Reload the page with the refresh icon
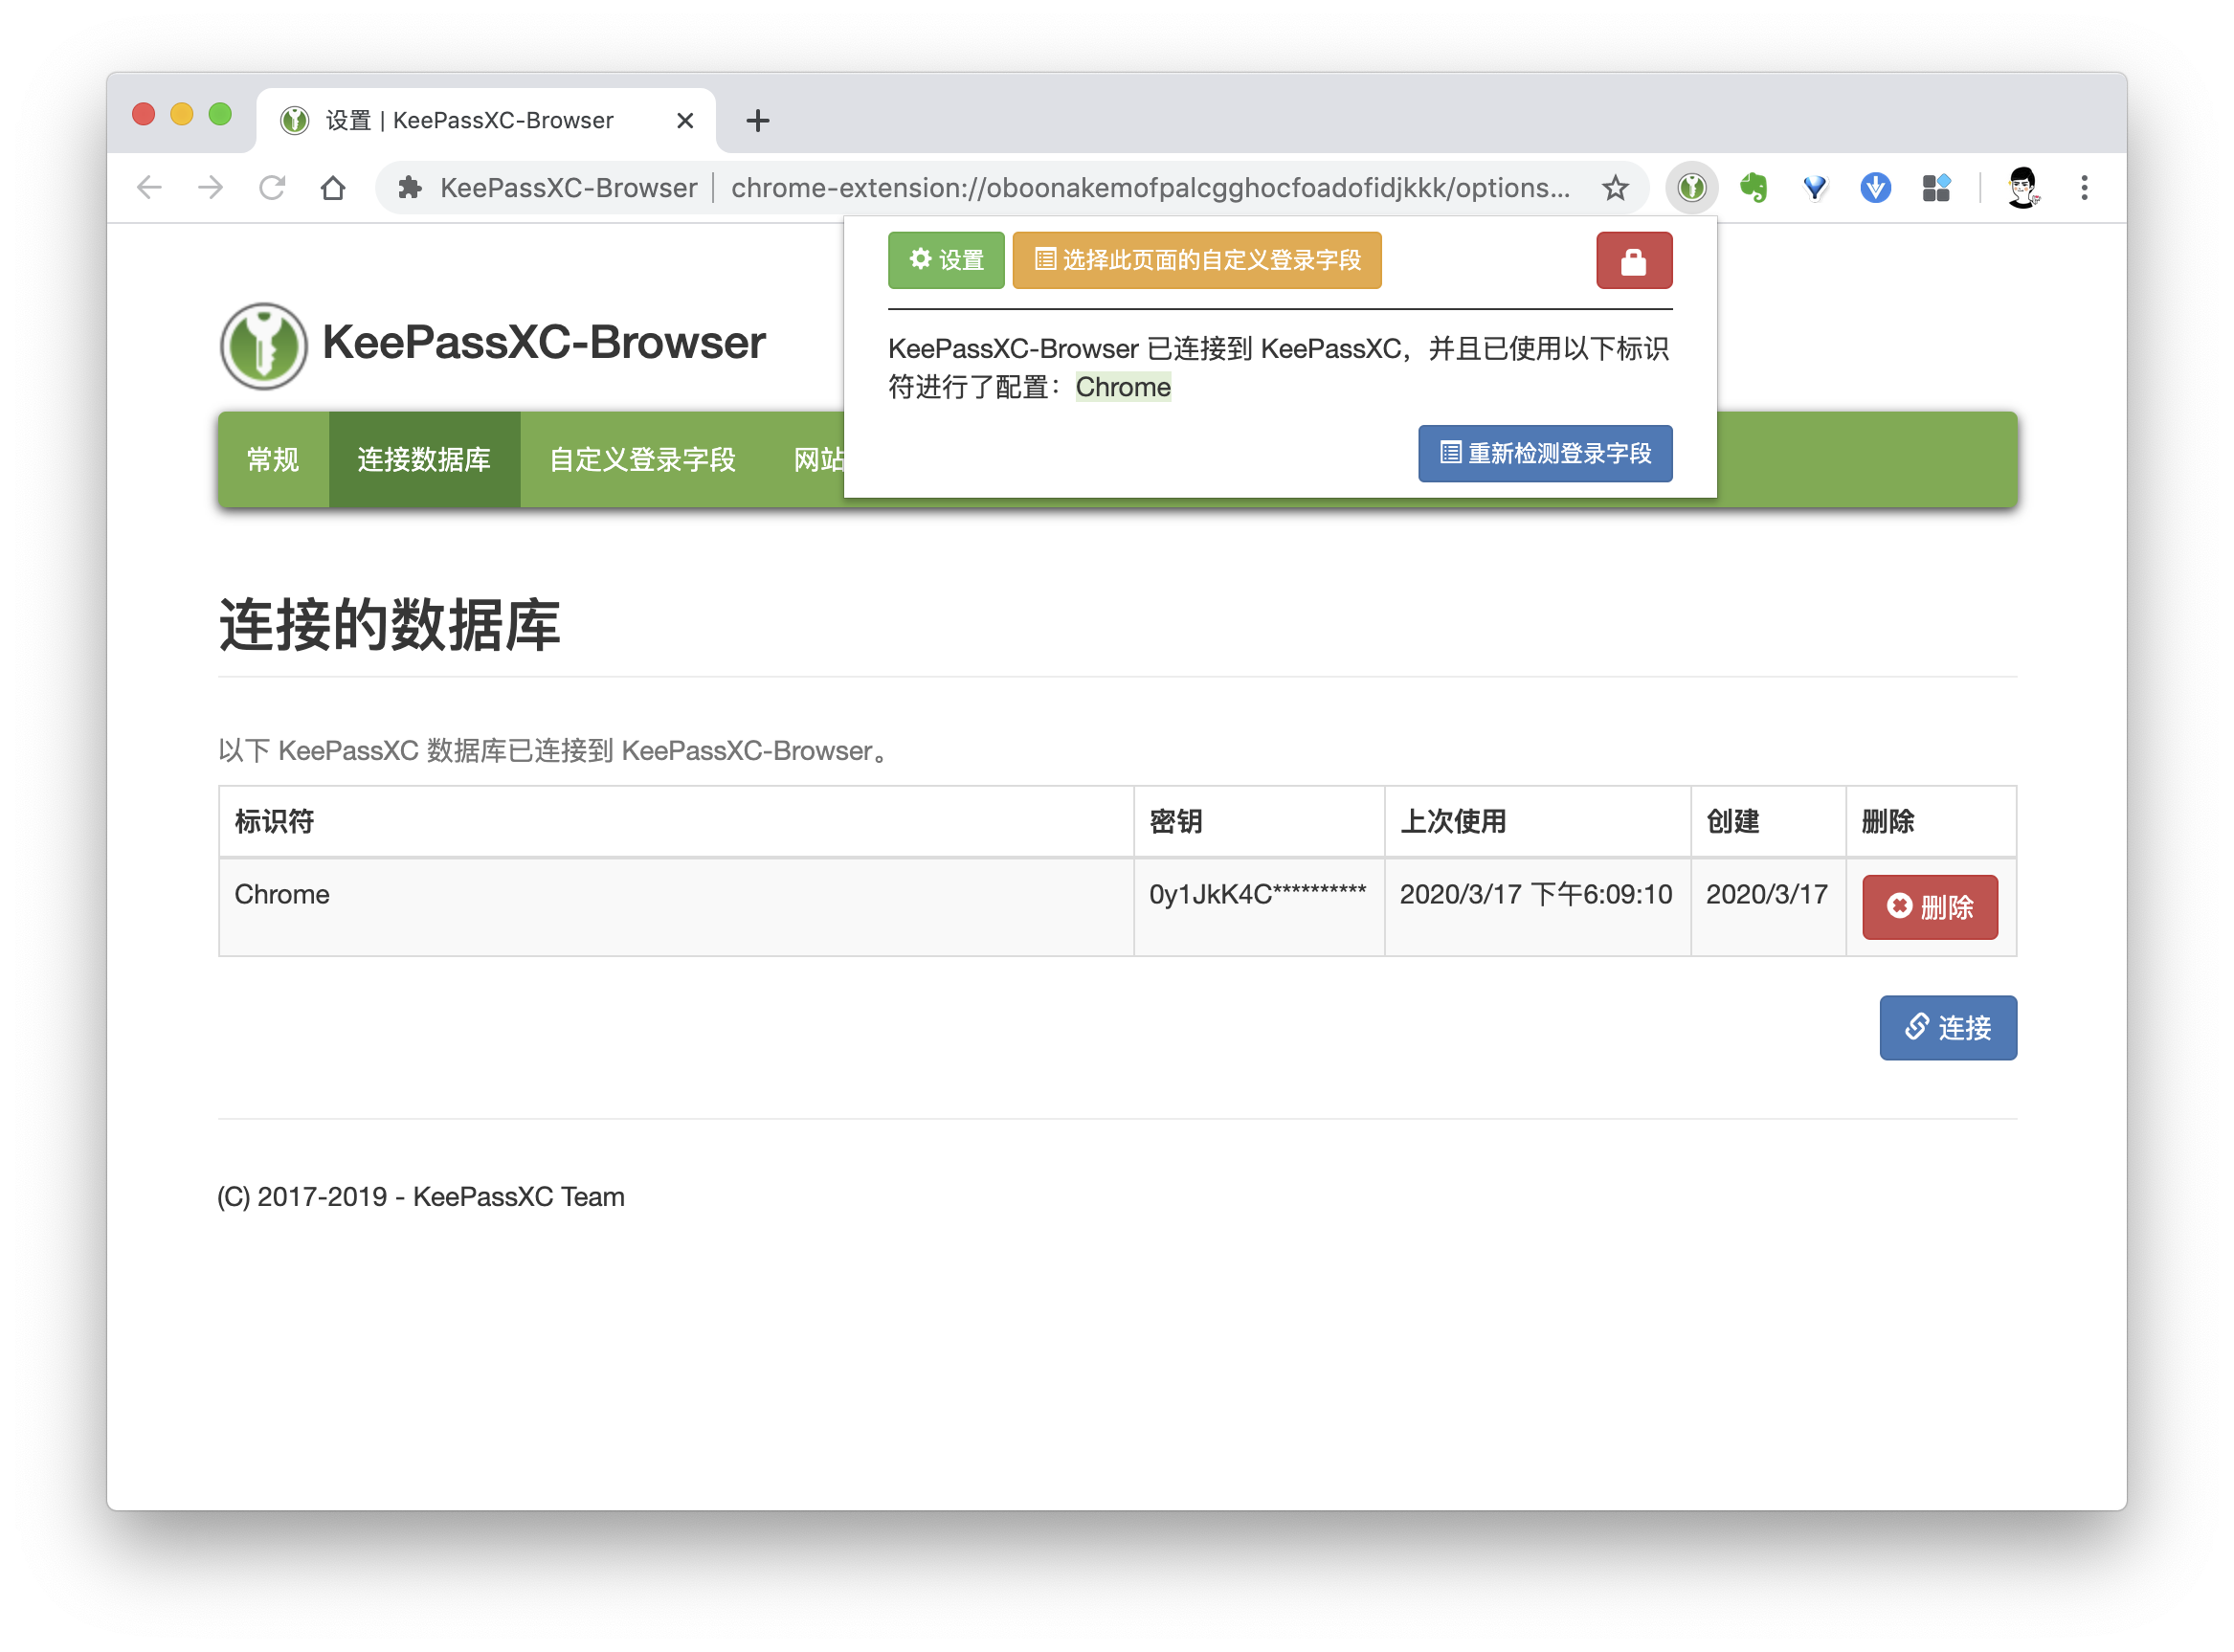Screen dimensions: 2234x1652 click(272, 187)
